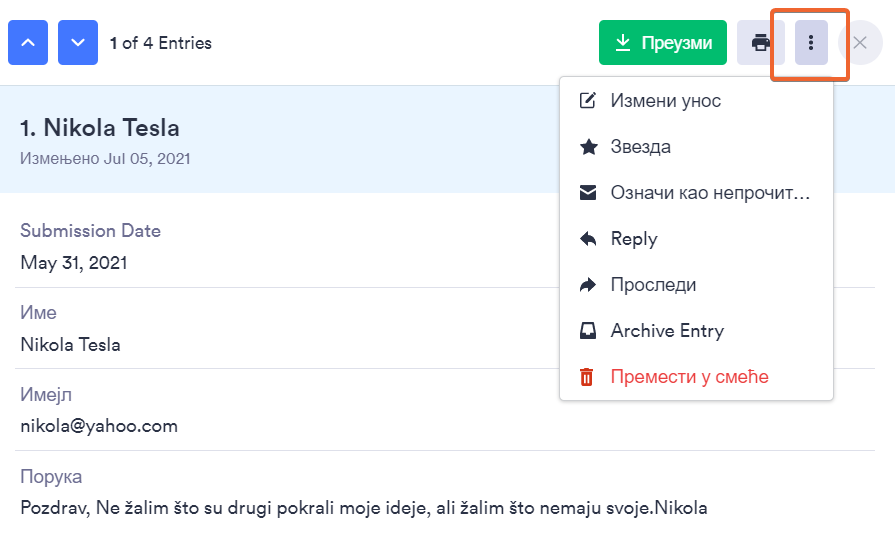
Task: Go to next entry with down arrow
Action: pyautogui.click(x=78, y=43)
